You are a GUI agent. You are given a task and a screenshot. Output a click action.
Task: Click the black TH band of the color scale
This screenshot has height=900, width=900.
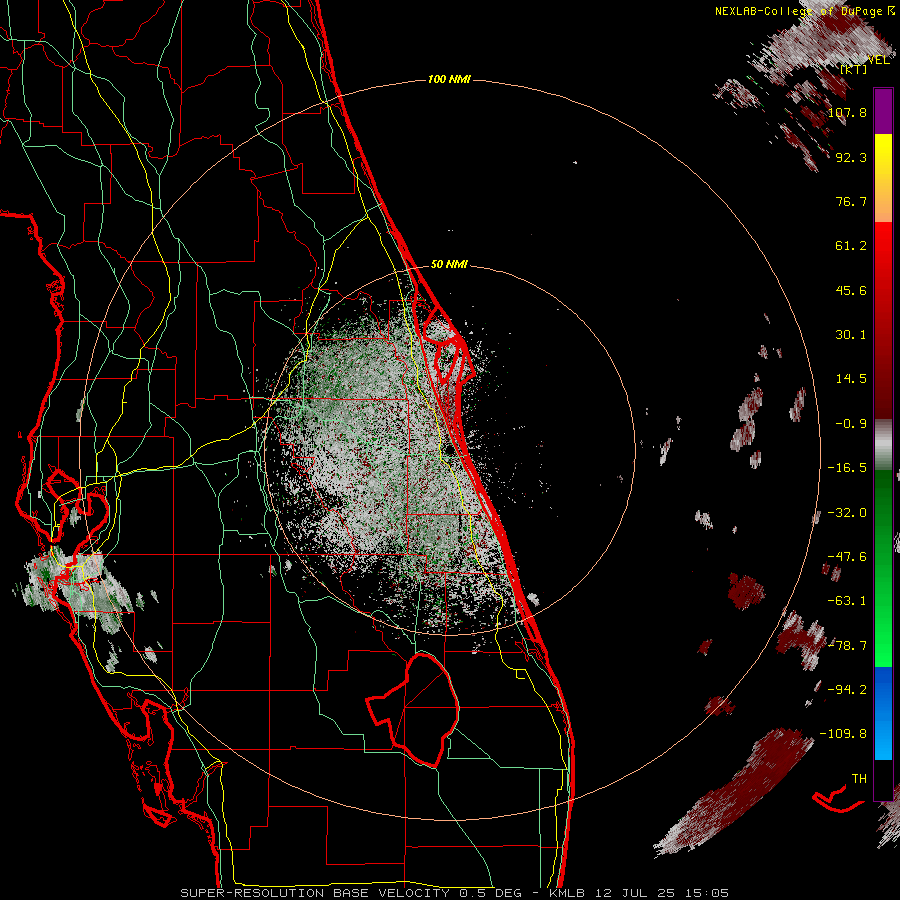pyautogui.click(x=883, y=779)
